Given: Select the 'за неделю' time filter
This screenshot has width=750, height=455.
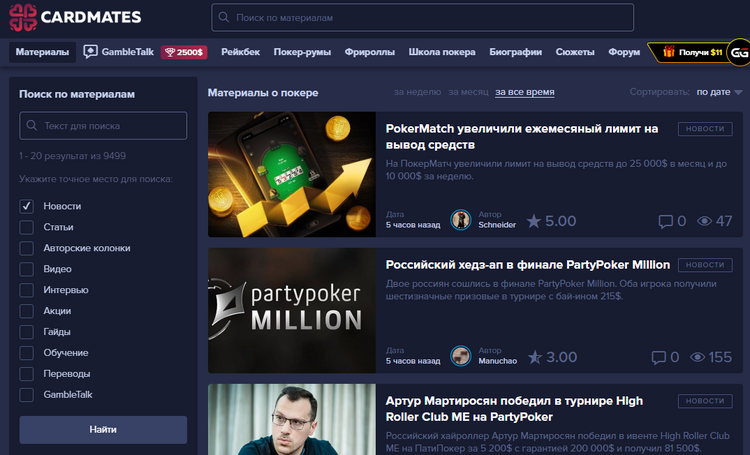Looking at the screenshot, I should (417, 93).
